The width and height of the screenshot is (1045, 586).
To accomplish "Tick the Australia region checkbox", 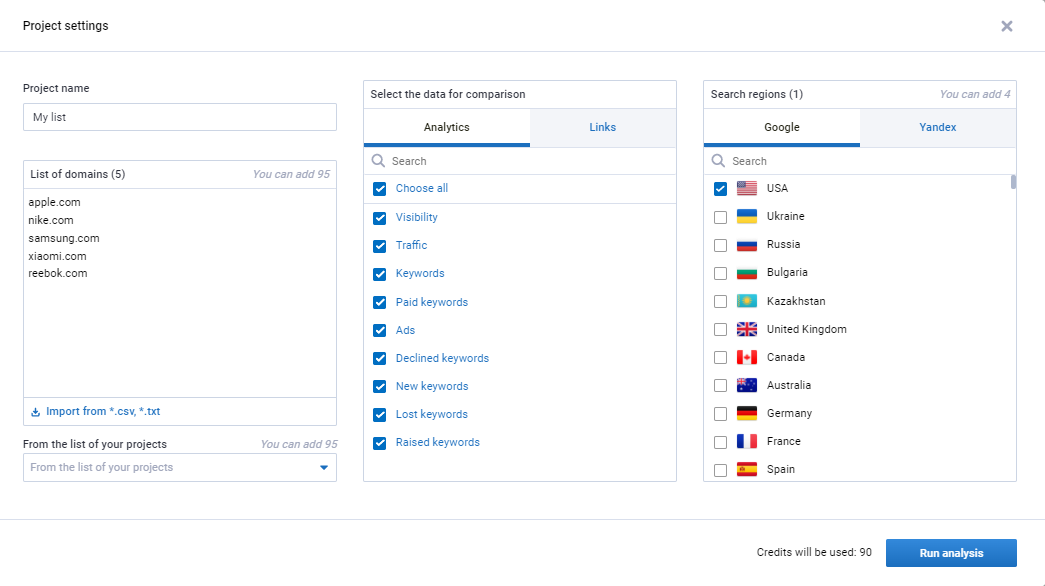I will 720,385.
